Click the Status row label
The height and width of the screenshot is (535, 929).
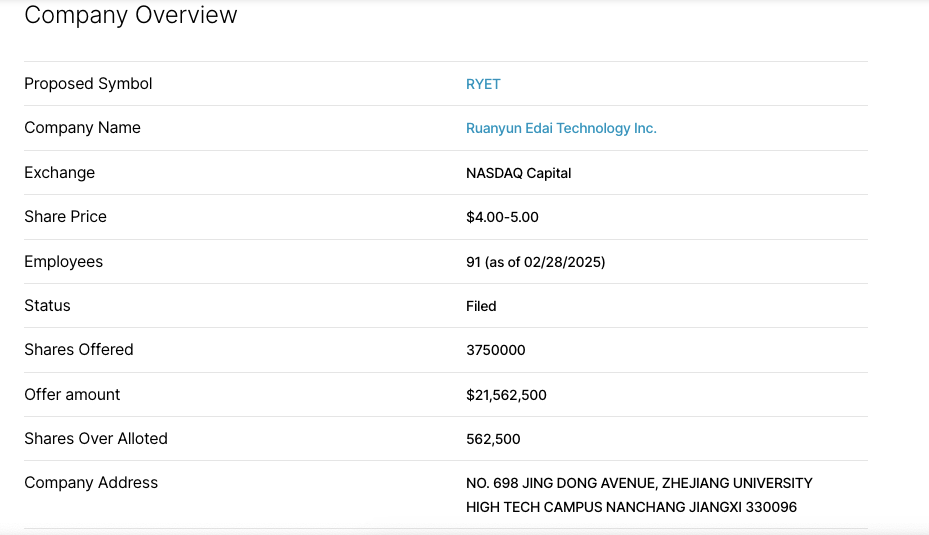[47, 305]
